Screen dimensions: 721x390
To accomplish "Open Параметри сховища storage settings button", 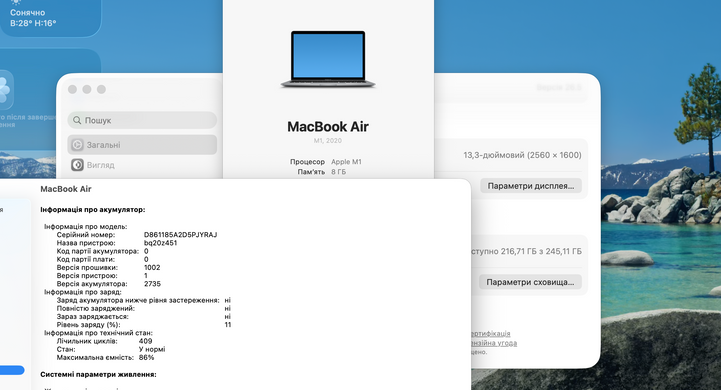I will coord(530,282).
